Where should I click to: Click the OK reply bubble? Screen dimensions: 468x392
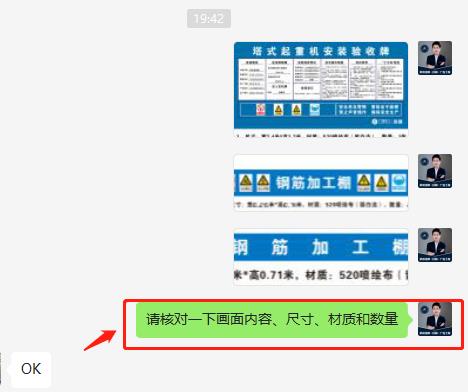tap(31, 369)
